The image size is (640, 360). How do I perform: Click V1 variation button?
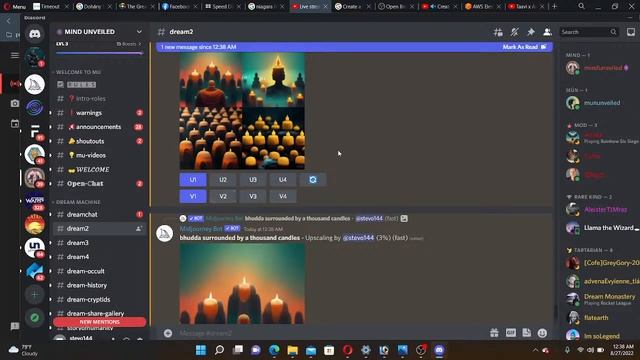[193, 196]
